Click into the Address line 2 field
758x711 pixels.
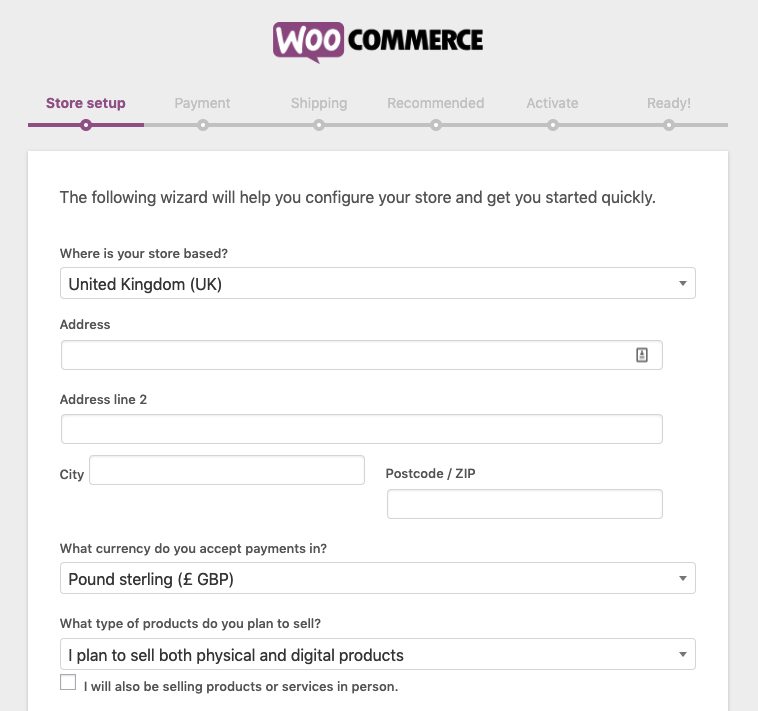point(361,429)
